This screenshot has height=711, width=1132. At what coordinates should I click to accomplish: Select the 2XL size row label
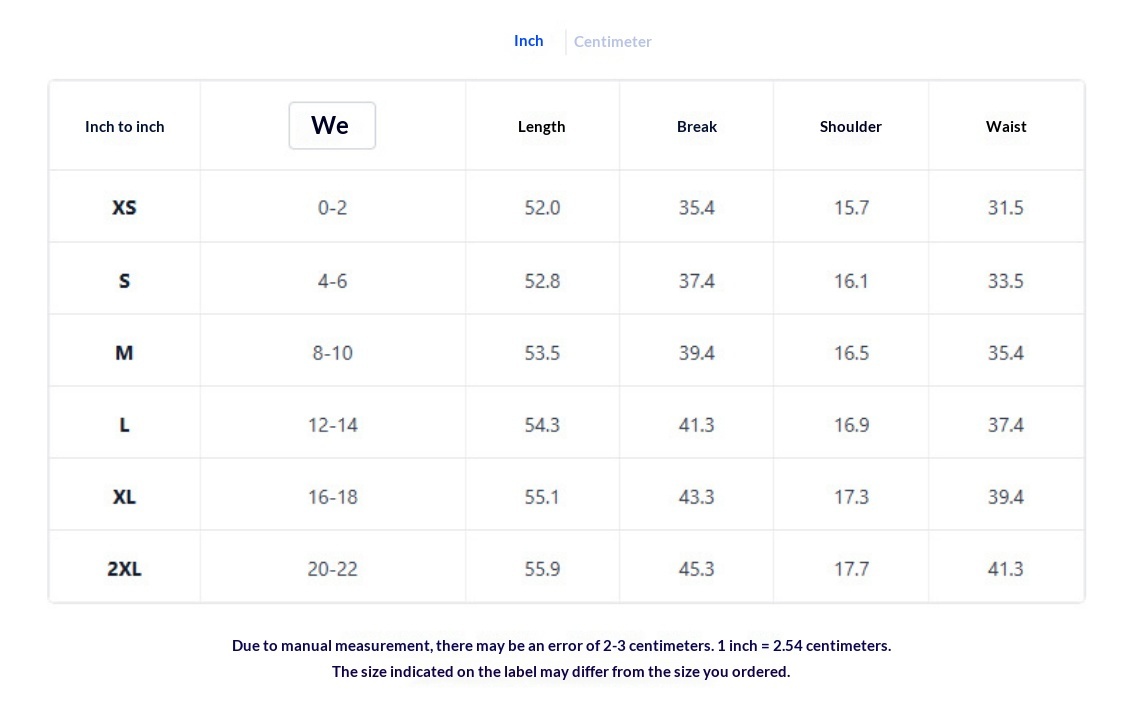tap(124, 569)
